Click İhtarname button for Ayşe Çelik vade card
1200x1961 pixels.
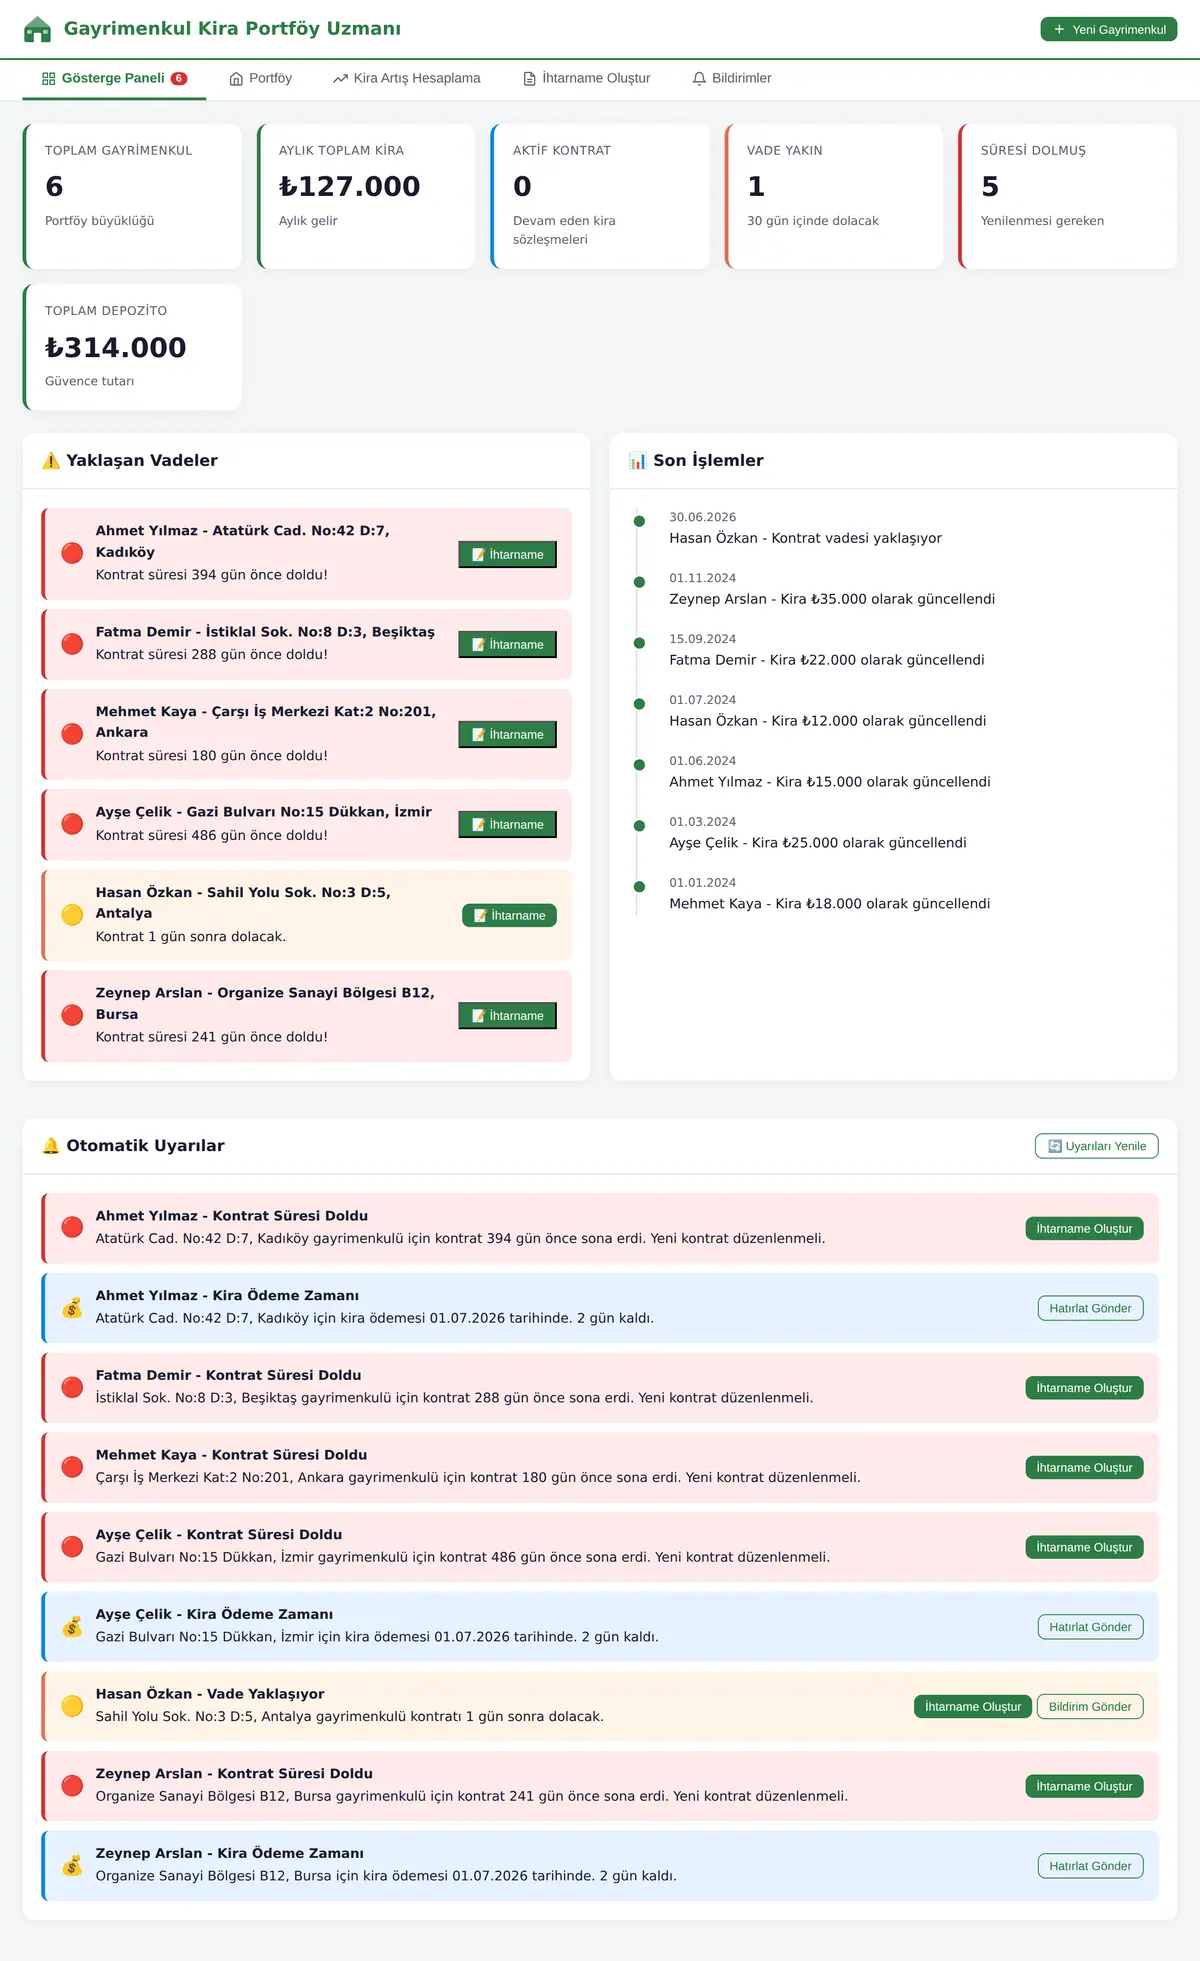pos(508,825)
